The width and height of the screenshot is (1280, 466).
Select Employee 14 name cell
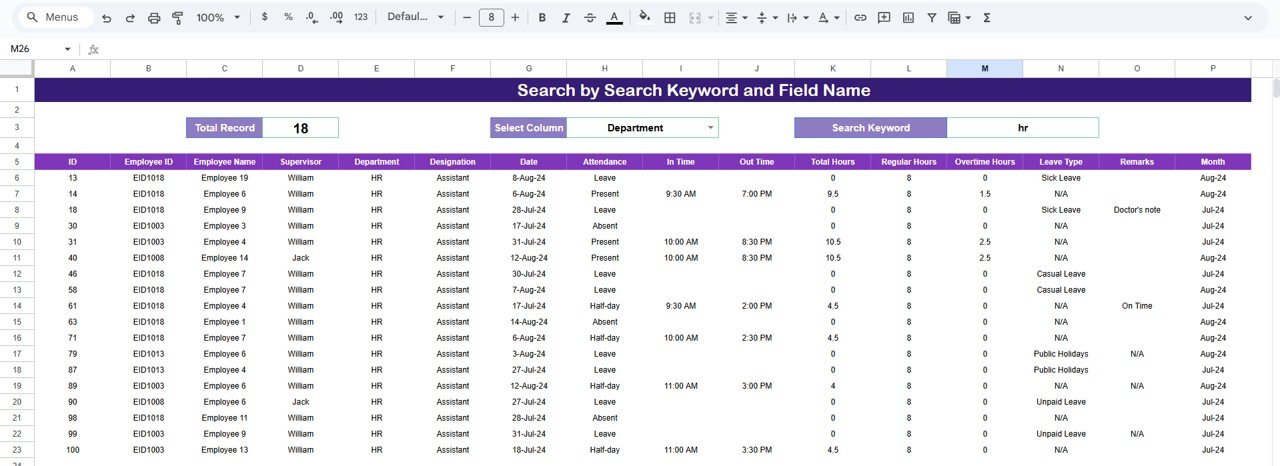[x=224, y=258]
